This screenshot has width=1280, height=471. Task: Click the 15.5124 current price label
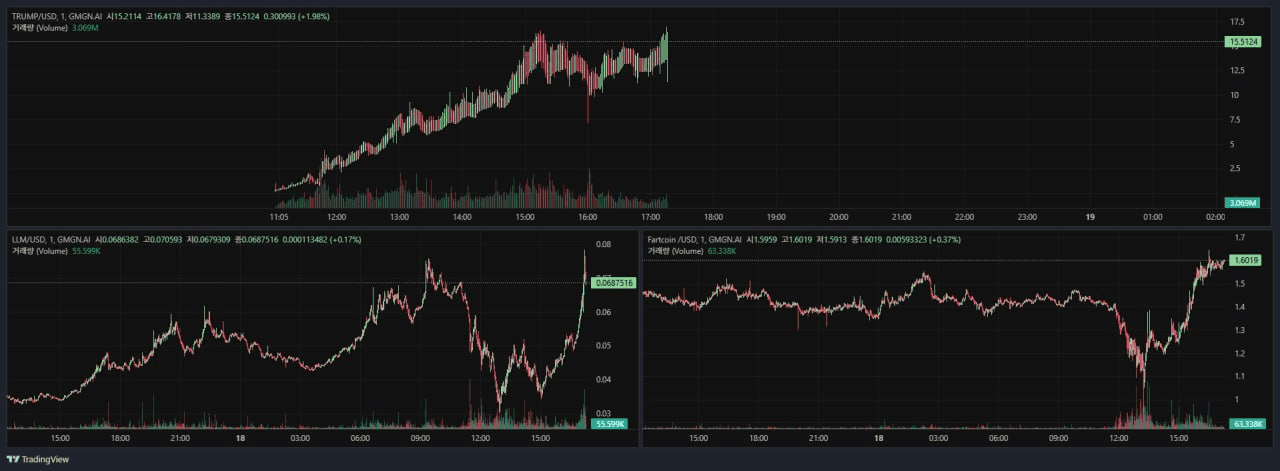(x=1244, y=42)
